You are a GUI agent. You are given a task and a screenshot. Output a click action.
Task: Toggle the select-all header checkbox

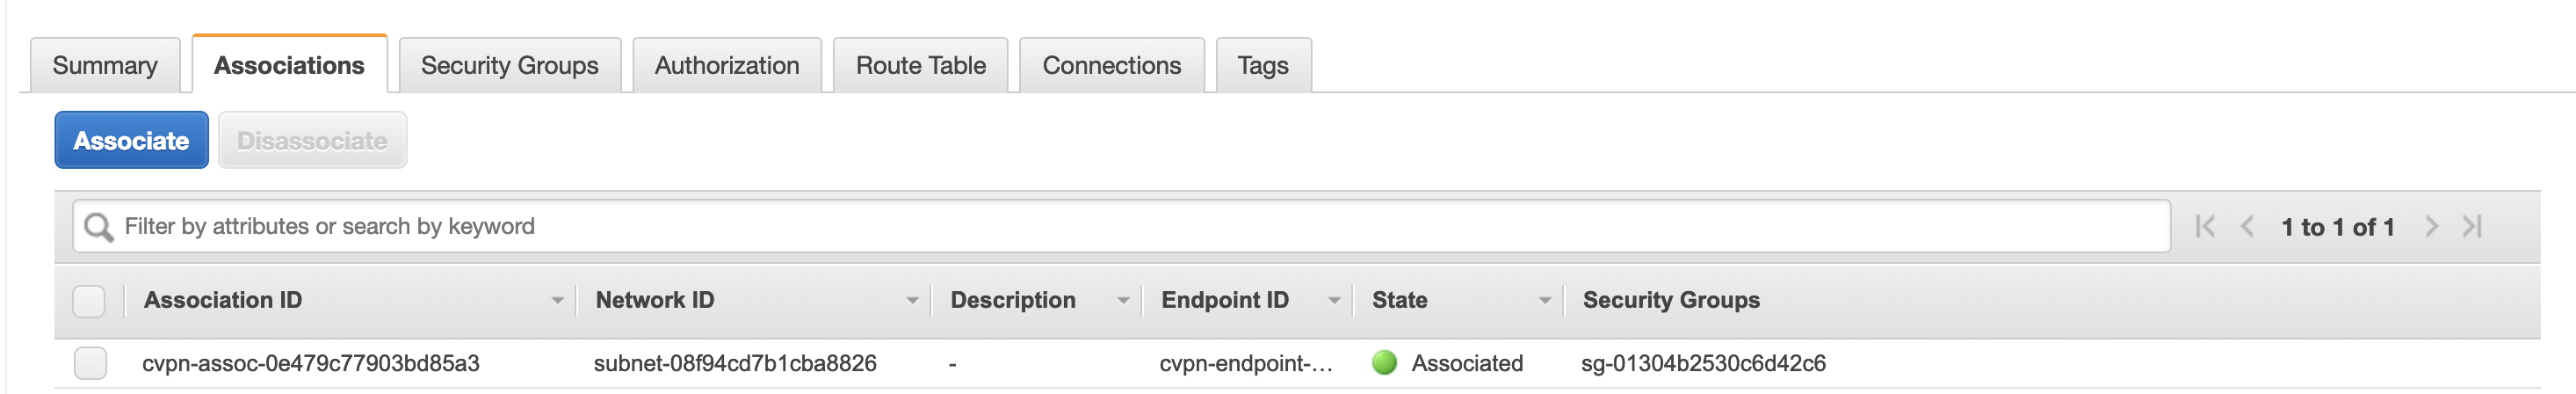click(89, 301)
